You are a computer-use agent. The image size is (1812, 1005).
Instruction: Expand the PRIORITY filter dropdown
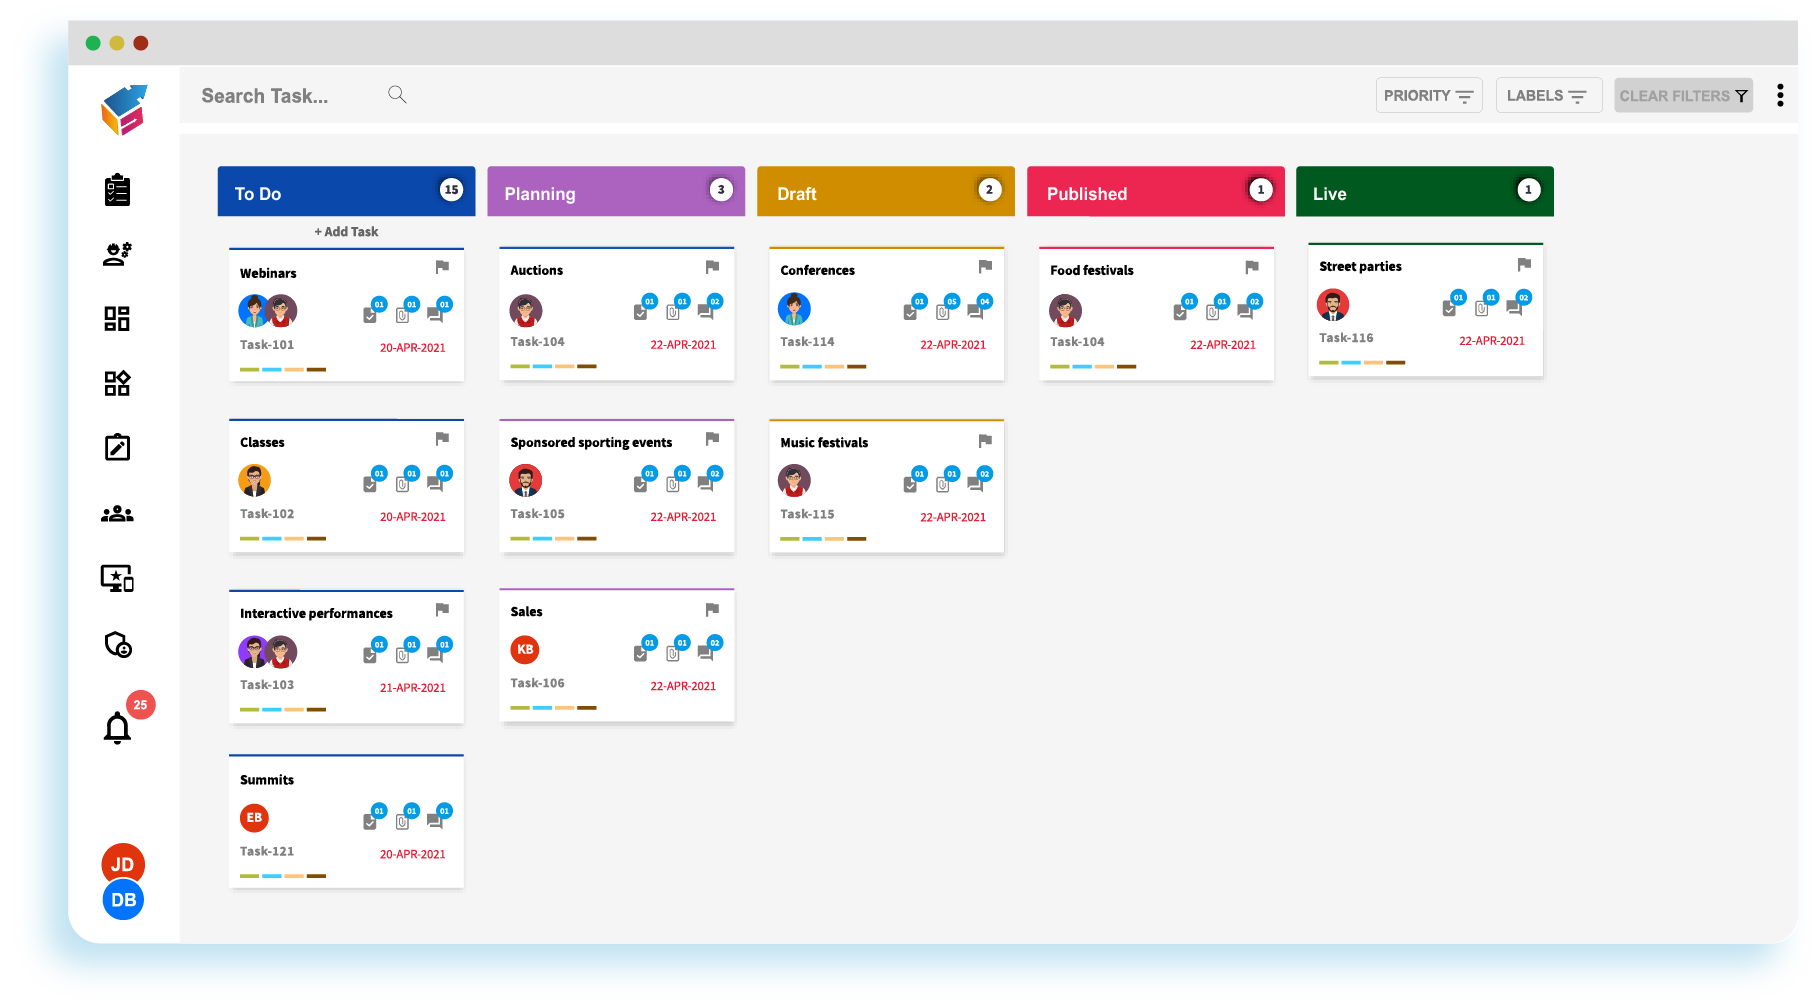click(1428, 96)
